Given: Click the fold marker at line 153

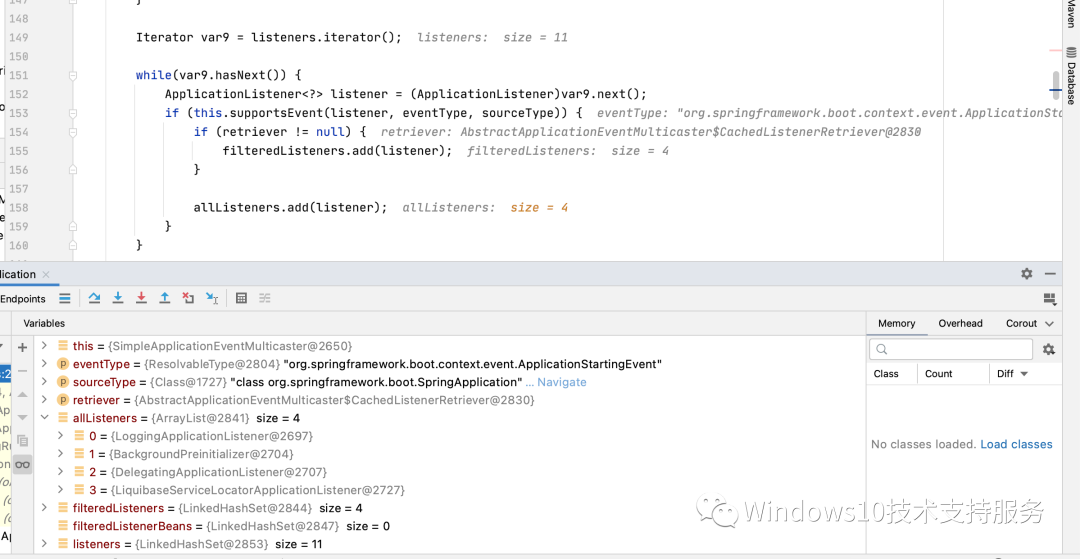Looking at the screenshot, I should click(73, 113).
